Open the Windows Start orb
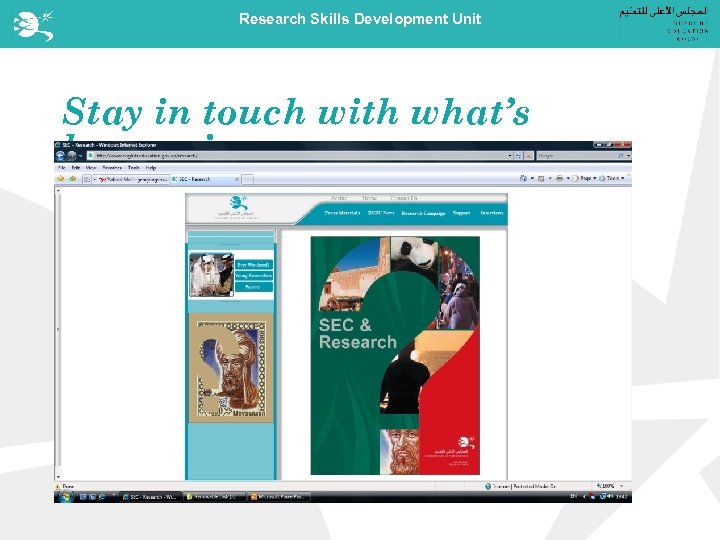The height and width of the screenshot is (540, 720). (65, 496)
